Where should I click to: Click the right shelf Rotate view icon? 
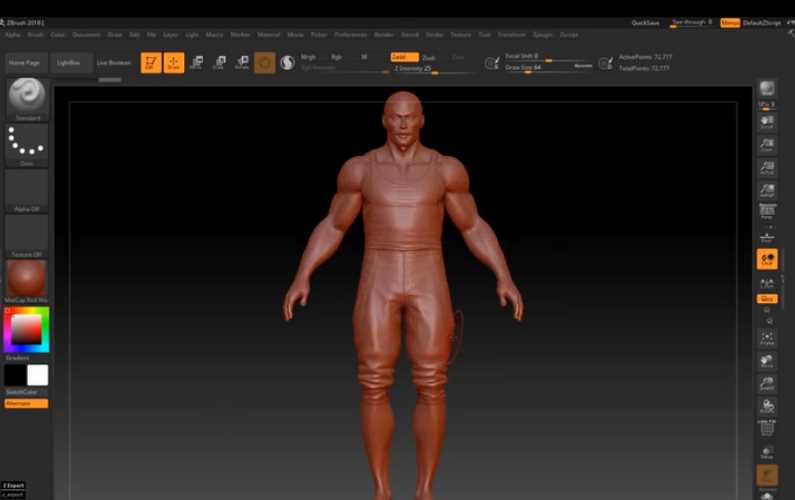767,407
